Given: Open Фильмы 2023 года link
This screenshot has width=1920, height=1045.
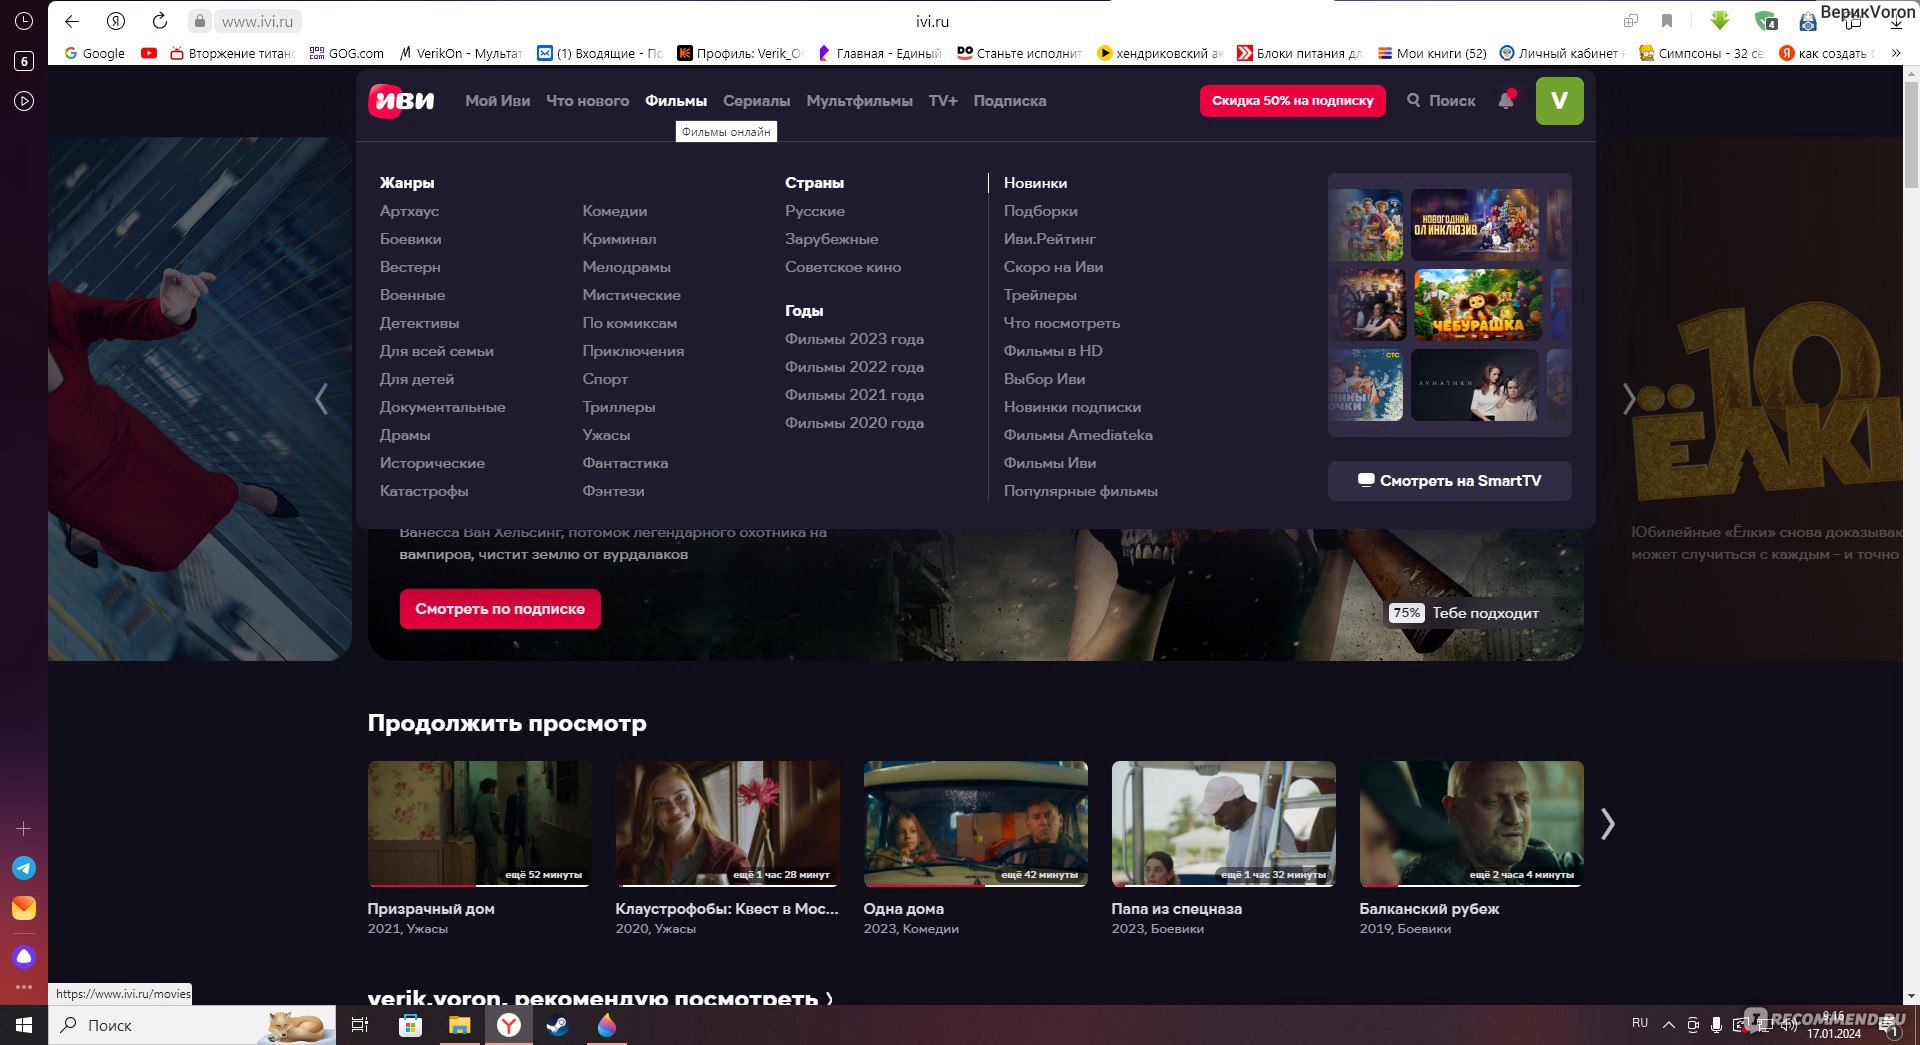Looking at the screenshot, I should (854, 339).
